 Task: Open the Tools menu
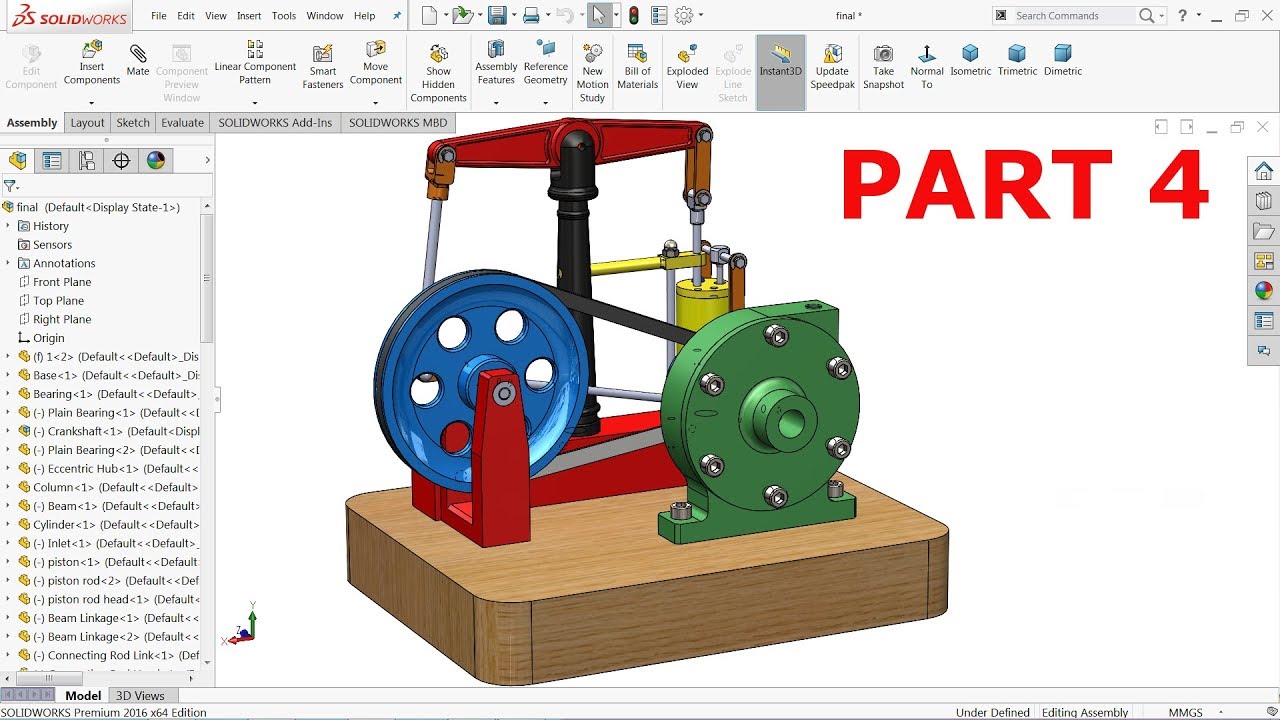(284, 16)
